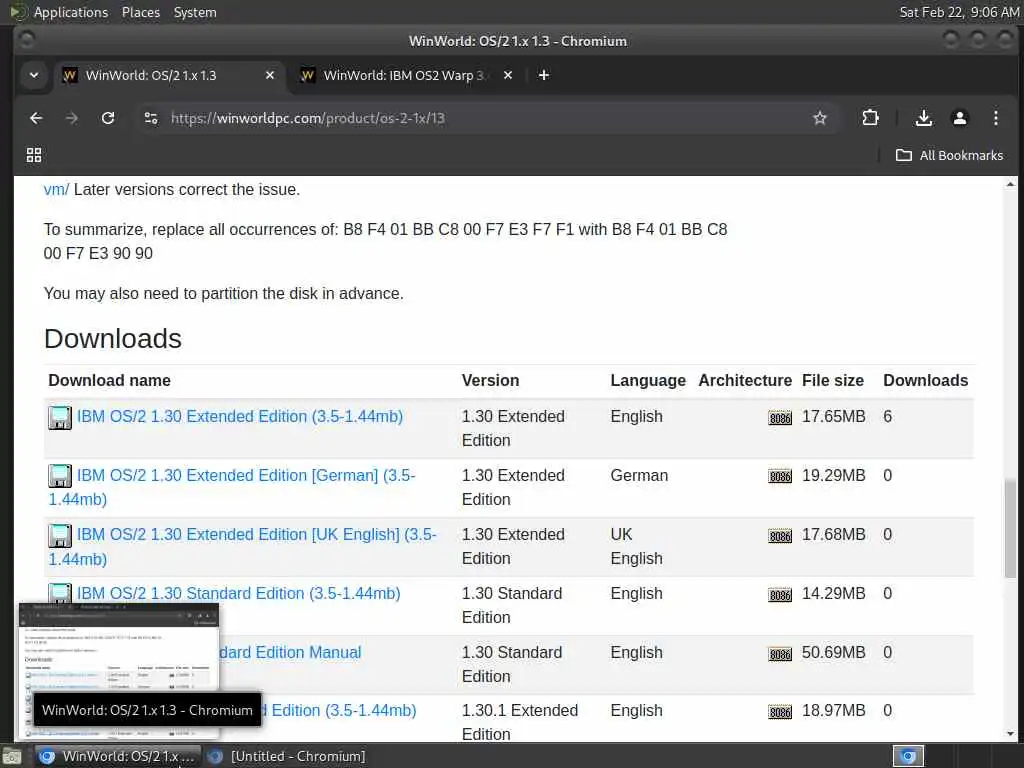Open the System menu
Viewport: 1024px width, 768px height.
click(x=195, y=12)
